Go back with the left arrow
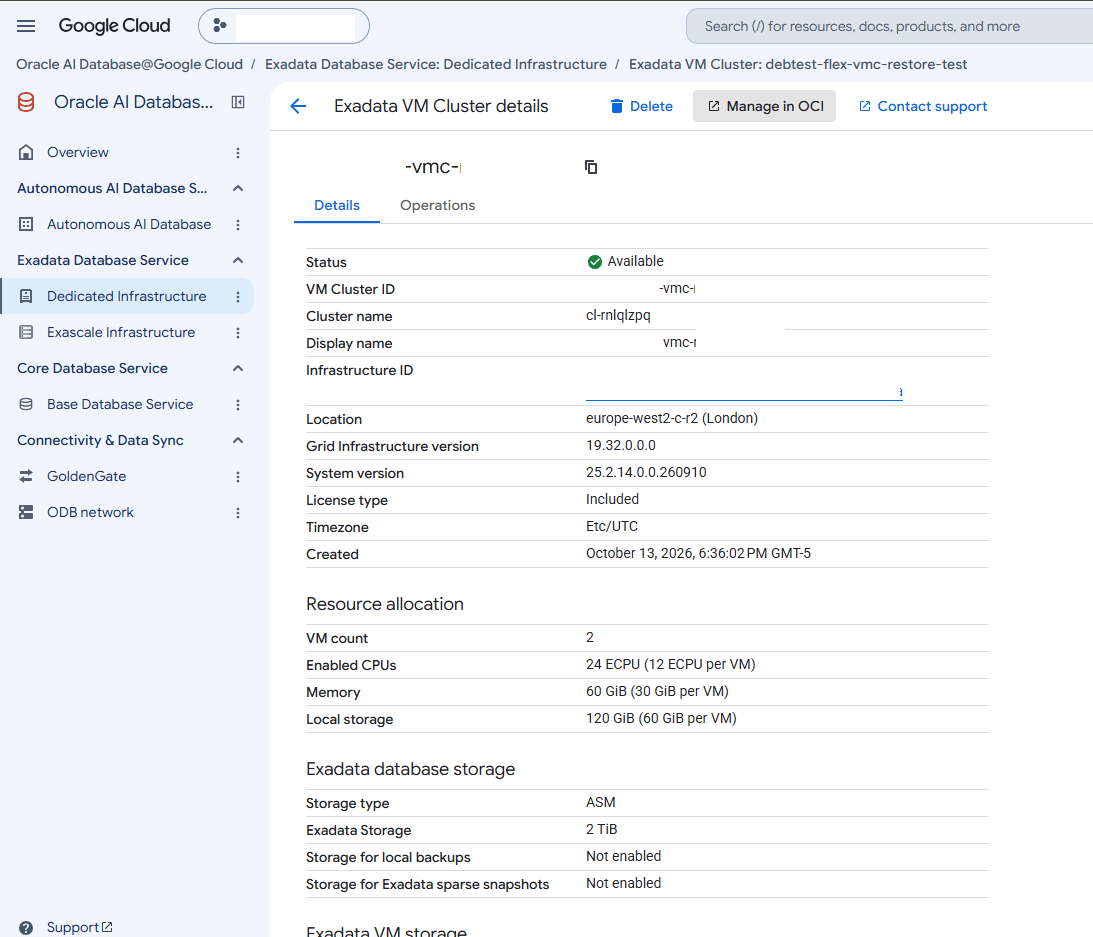This screenshot has height=937, width=1093. pyautogui.click(x=298, y=106)
